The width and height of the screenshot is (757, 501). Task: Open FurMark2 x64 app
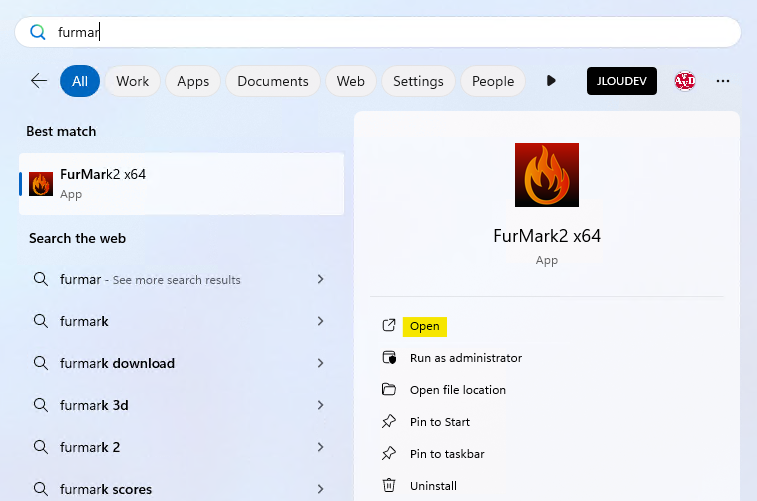tap(424, 326)
